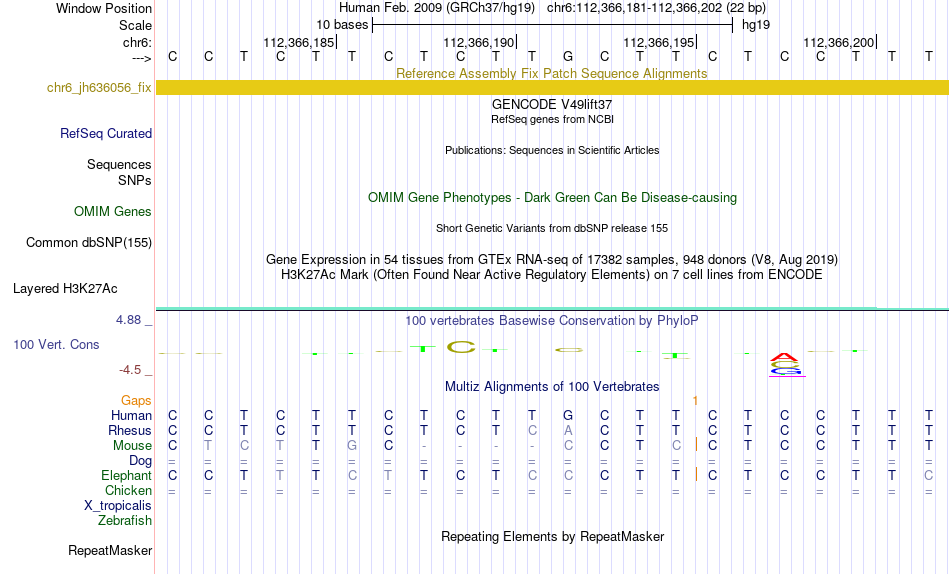Viewport: 950px width, 574px height.
Task: Click the H3K27Ac Mark ENCODE track title
Action: [x=552, y=275]
